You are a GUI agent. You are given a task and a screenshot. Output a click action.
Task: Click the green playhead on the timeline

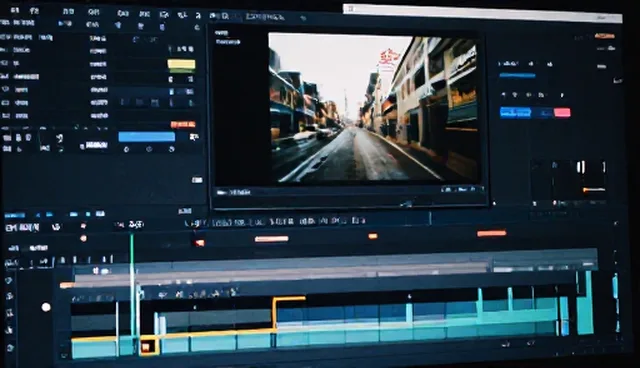(132, 286)
